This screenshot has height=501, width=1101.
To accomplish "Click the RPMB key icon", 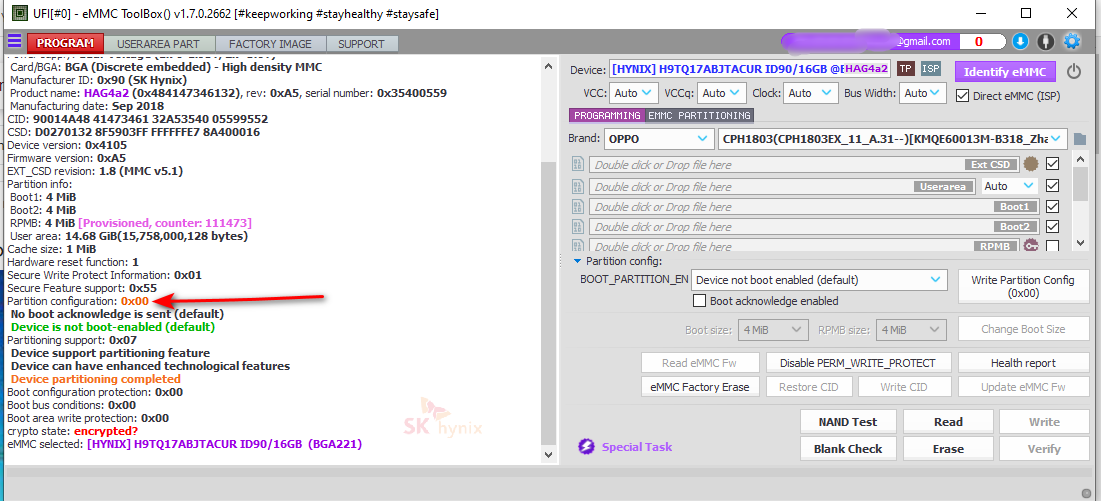I will 1031,246.
